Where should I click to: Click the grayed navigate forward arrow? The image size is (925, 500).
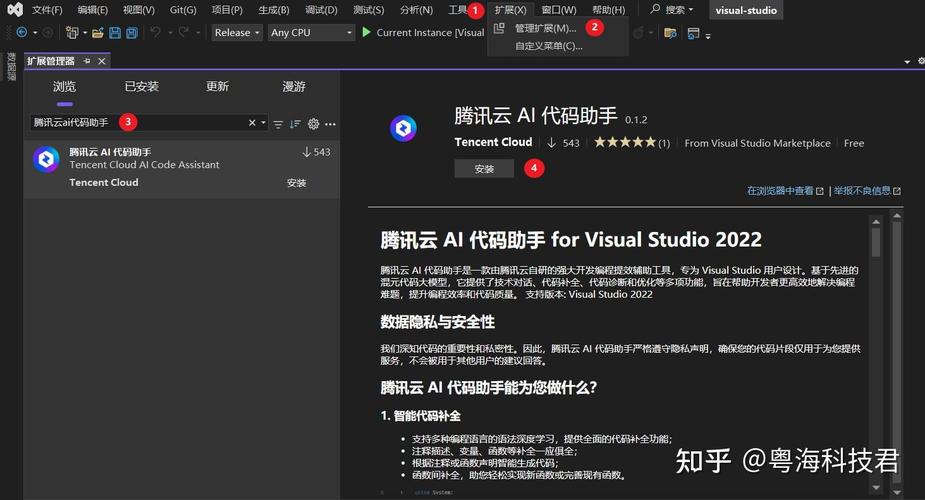click(x=48, y=32)
